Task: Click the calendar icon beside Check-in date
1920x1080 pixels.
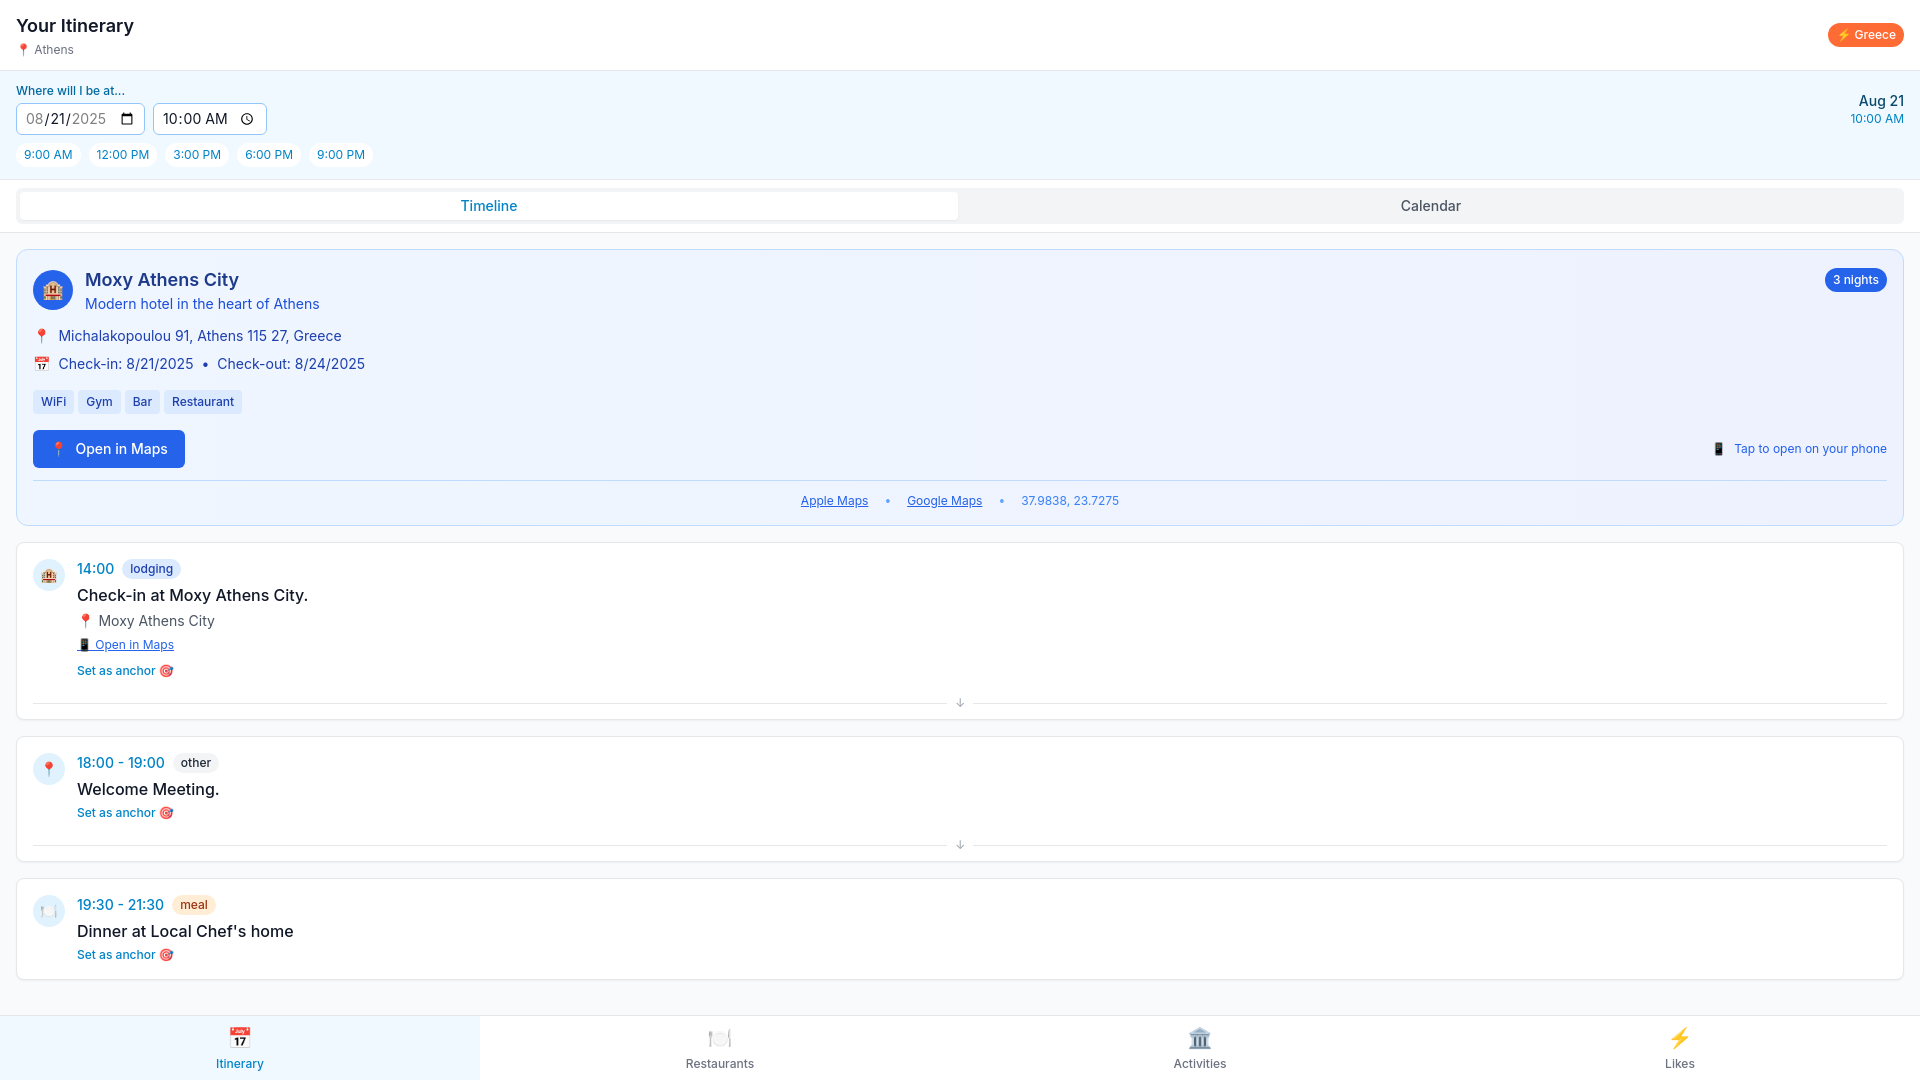Action: coord(41,364)
